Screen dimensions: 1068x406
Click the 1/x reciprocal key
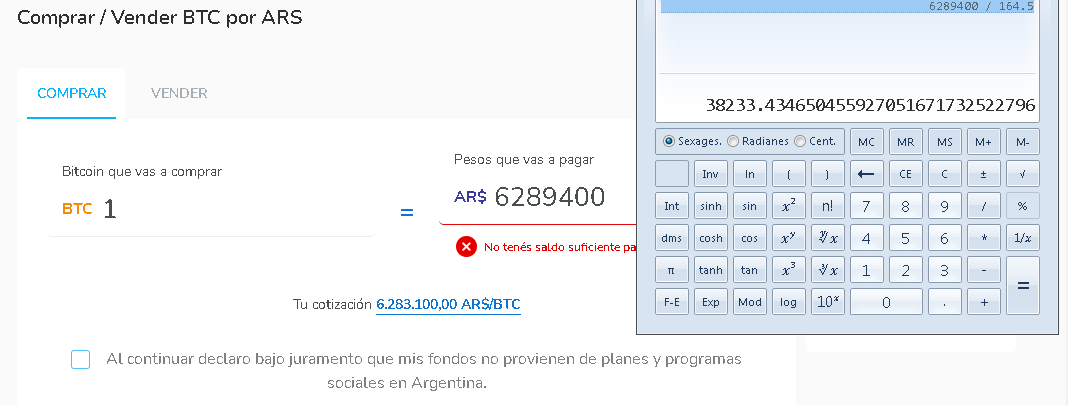[x=1022, y=238]
